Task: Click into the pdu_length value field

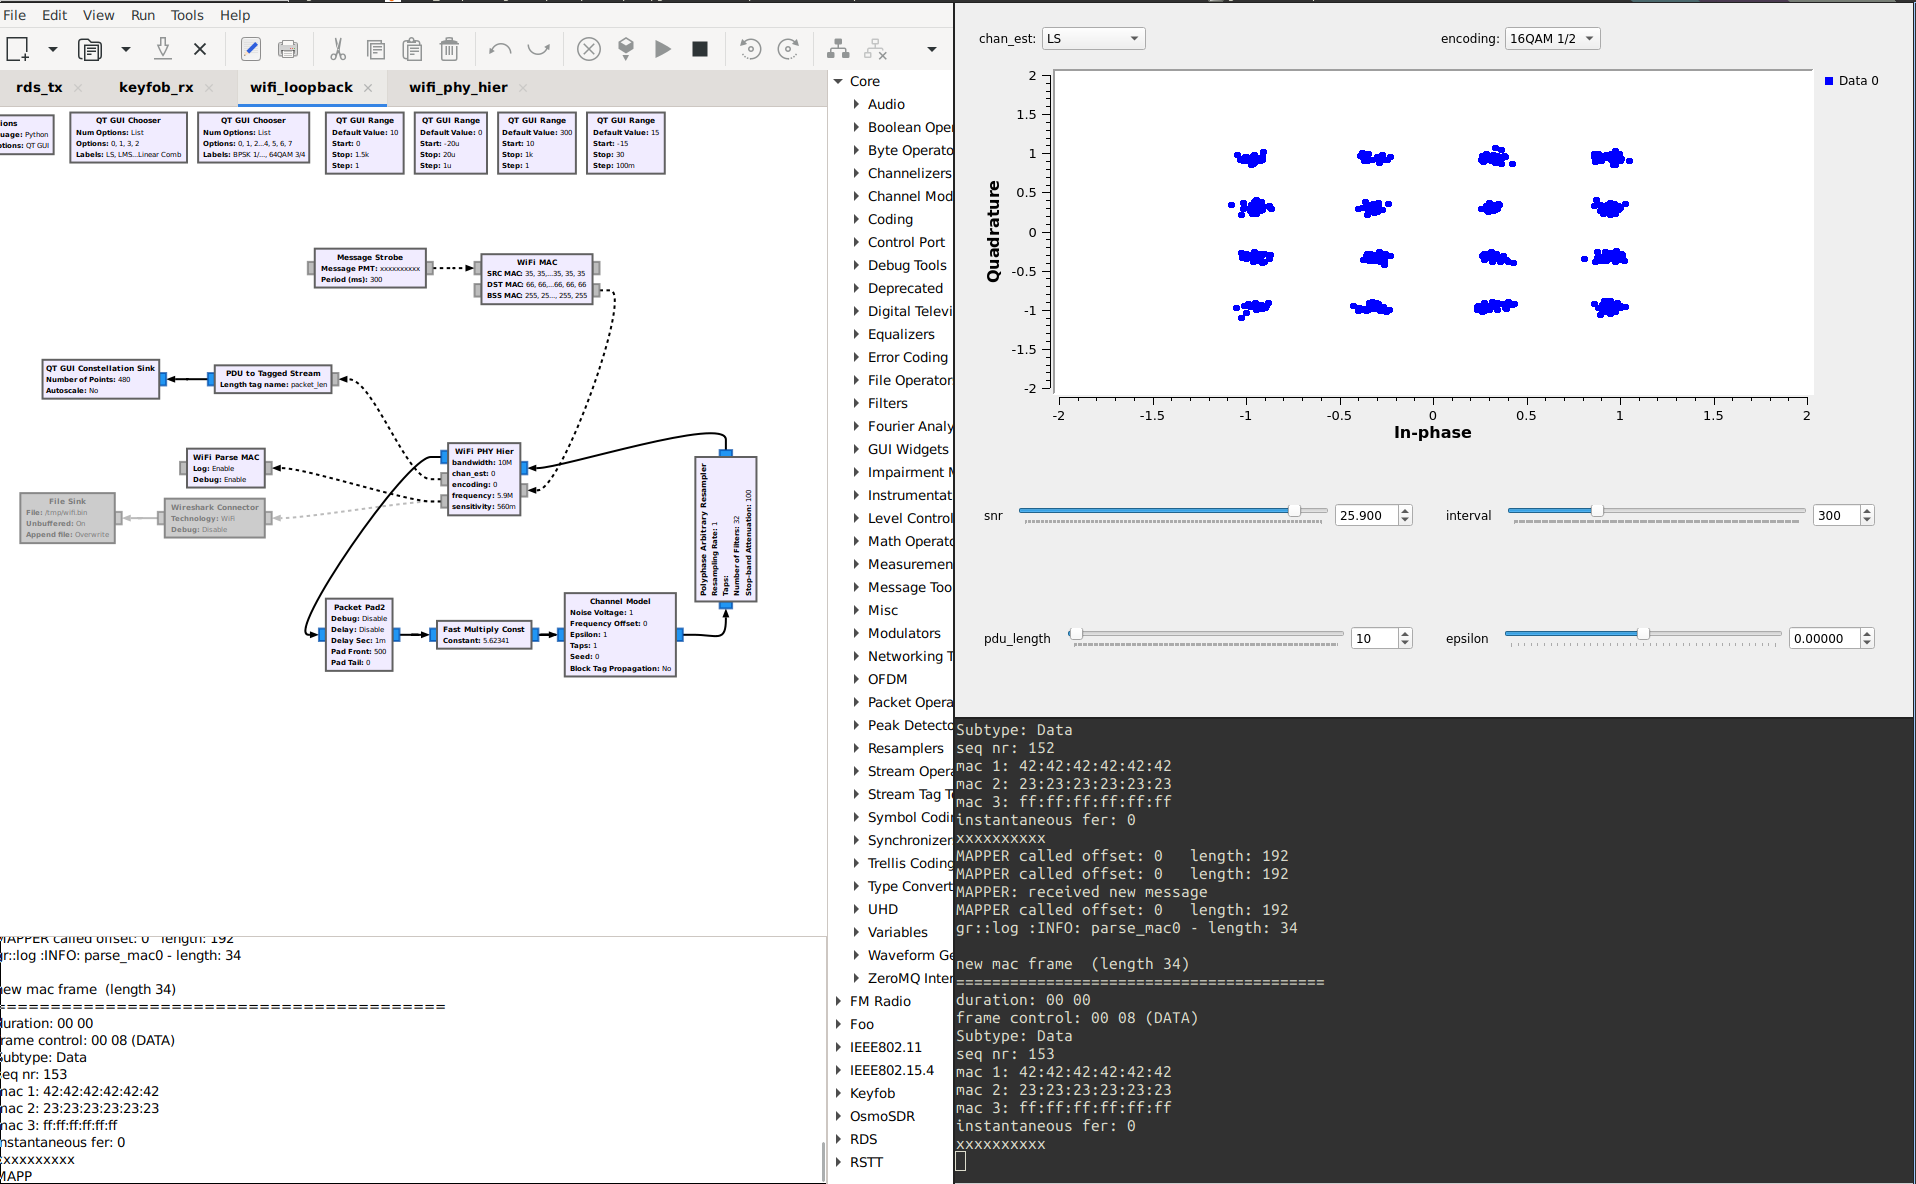Action: click(1373, 639)
